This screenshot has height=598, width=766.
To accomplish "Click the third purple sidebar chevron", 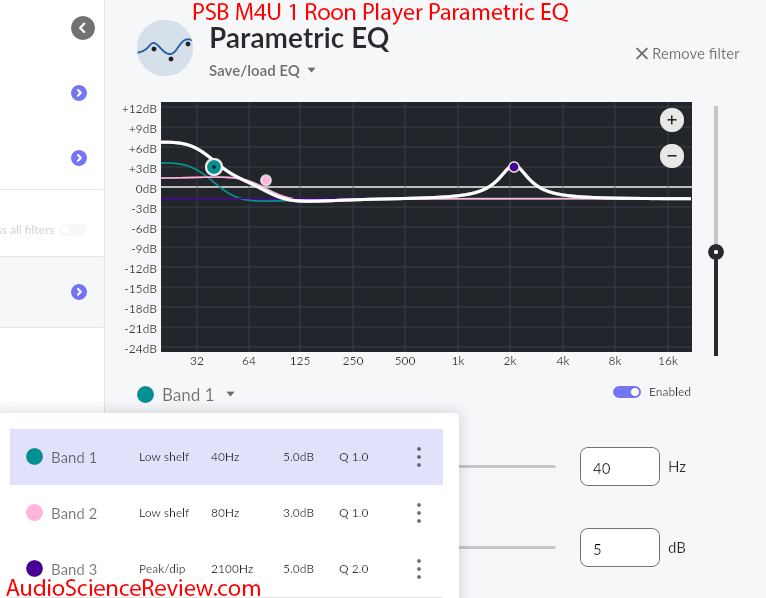I will 79,292.
